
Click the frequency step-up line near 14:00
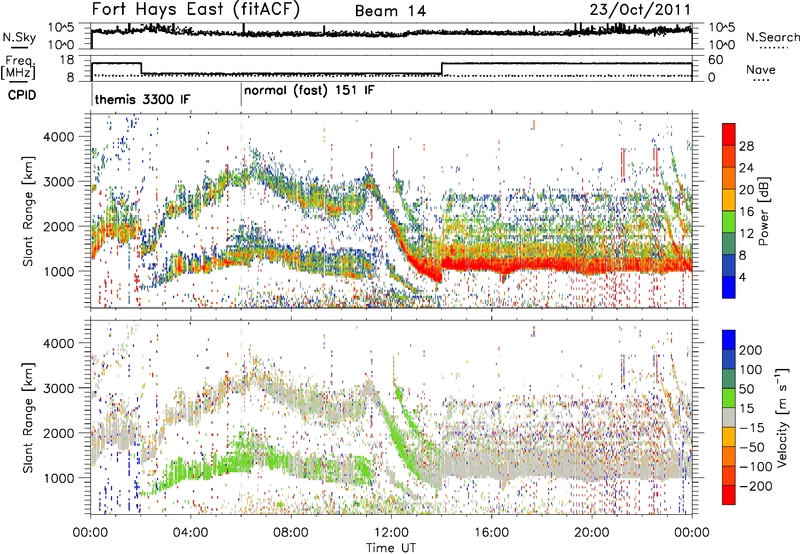tap(442, 69)
